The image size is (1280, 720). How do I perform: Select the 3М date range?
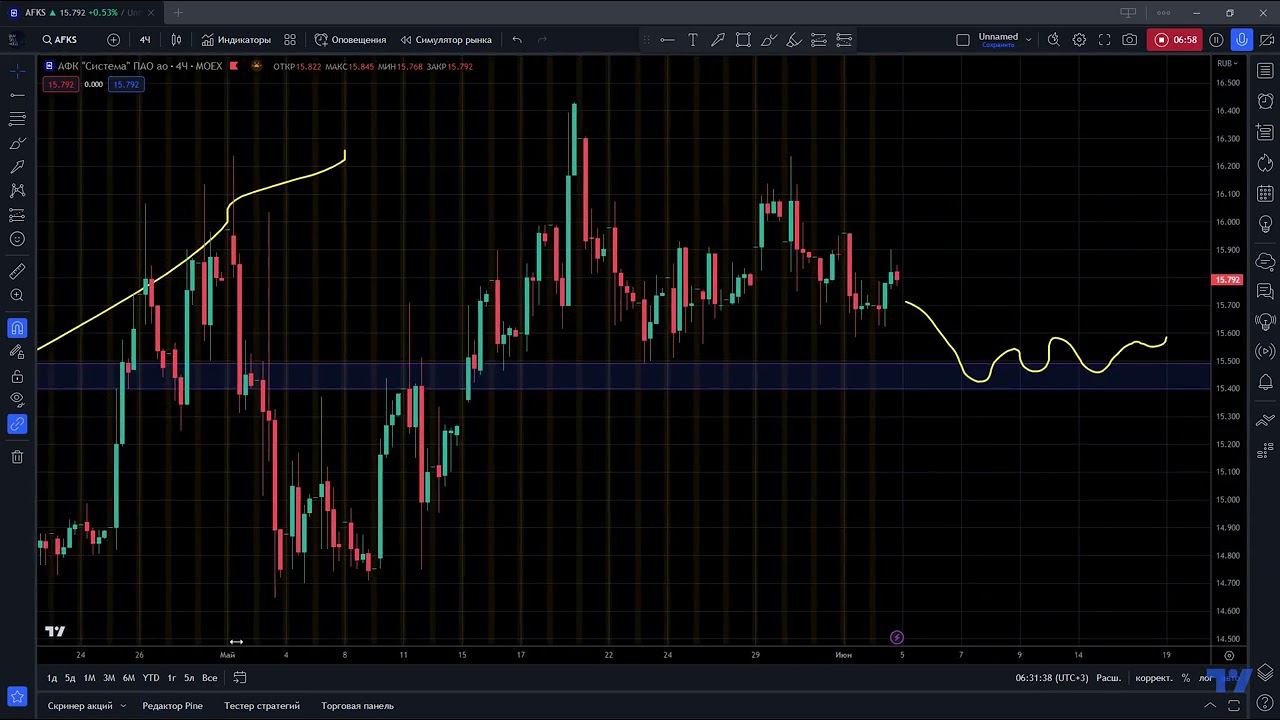[109, 678]
